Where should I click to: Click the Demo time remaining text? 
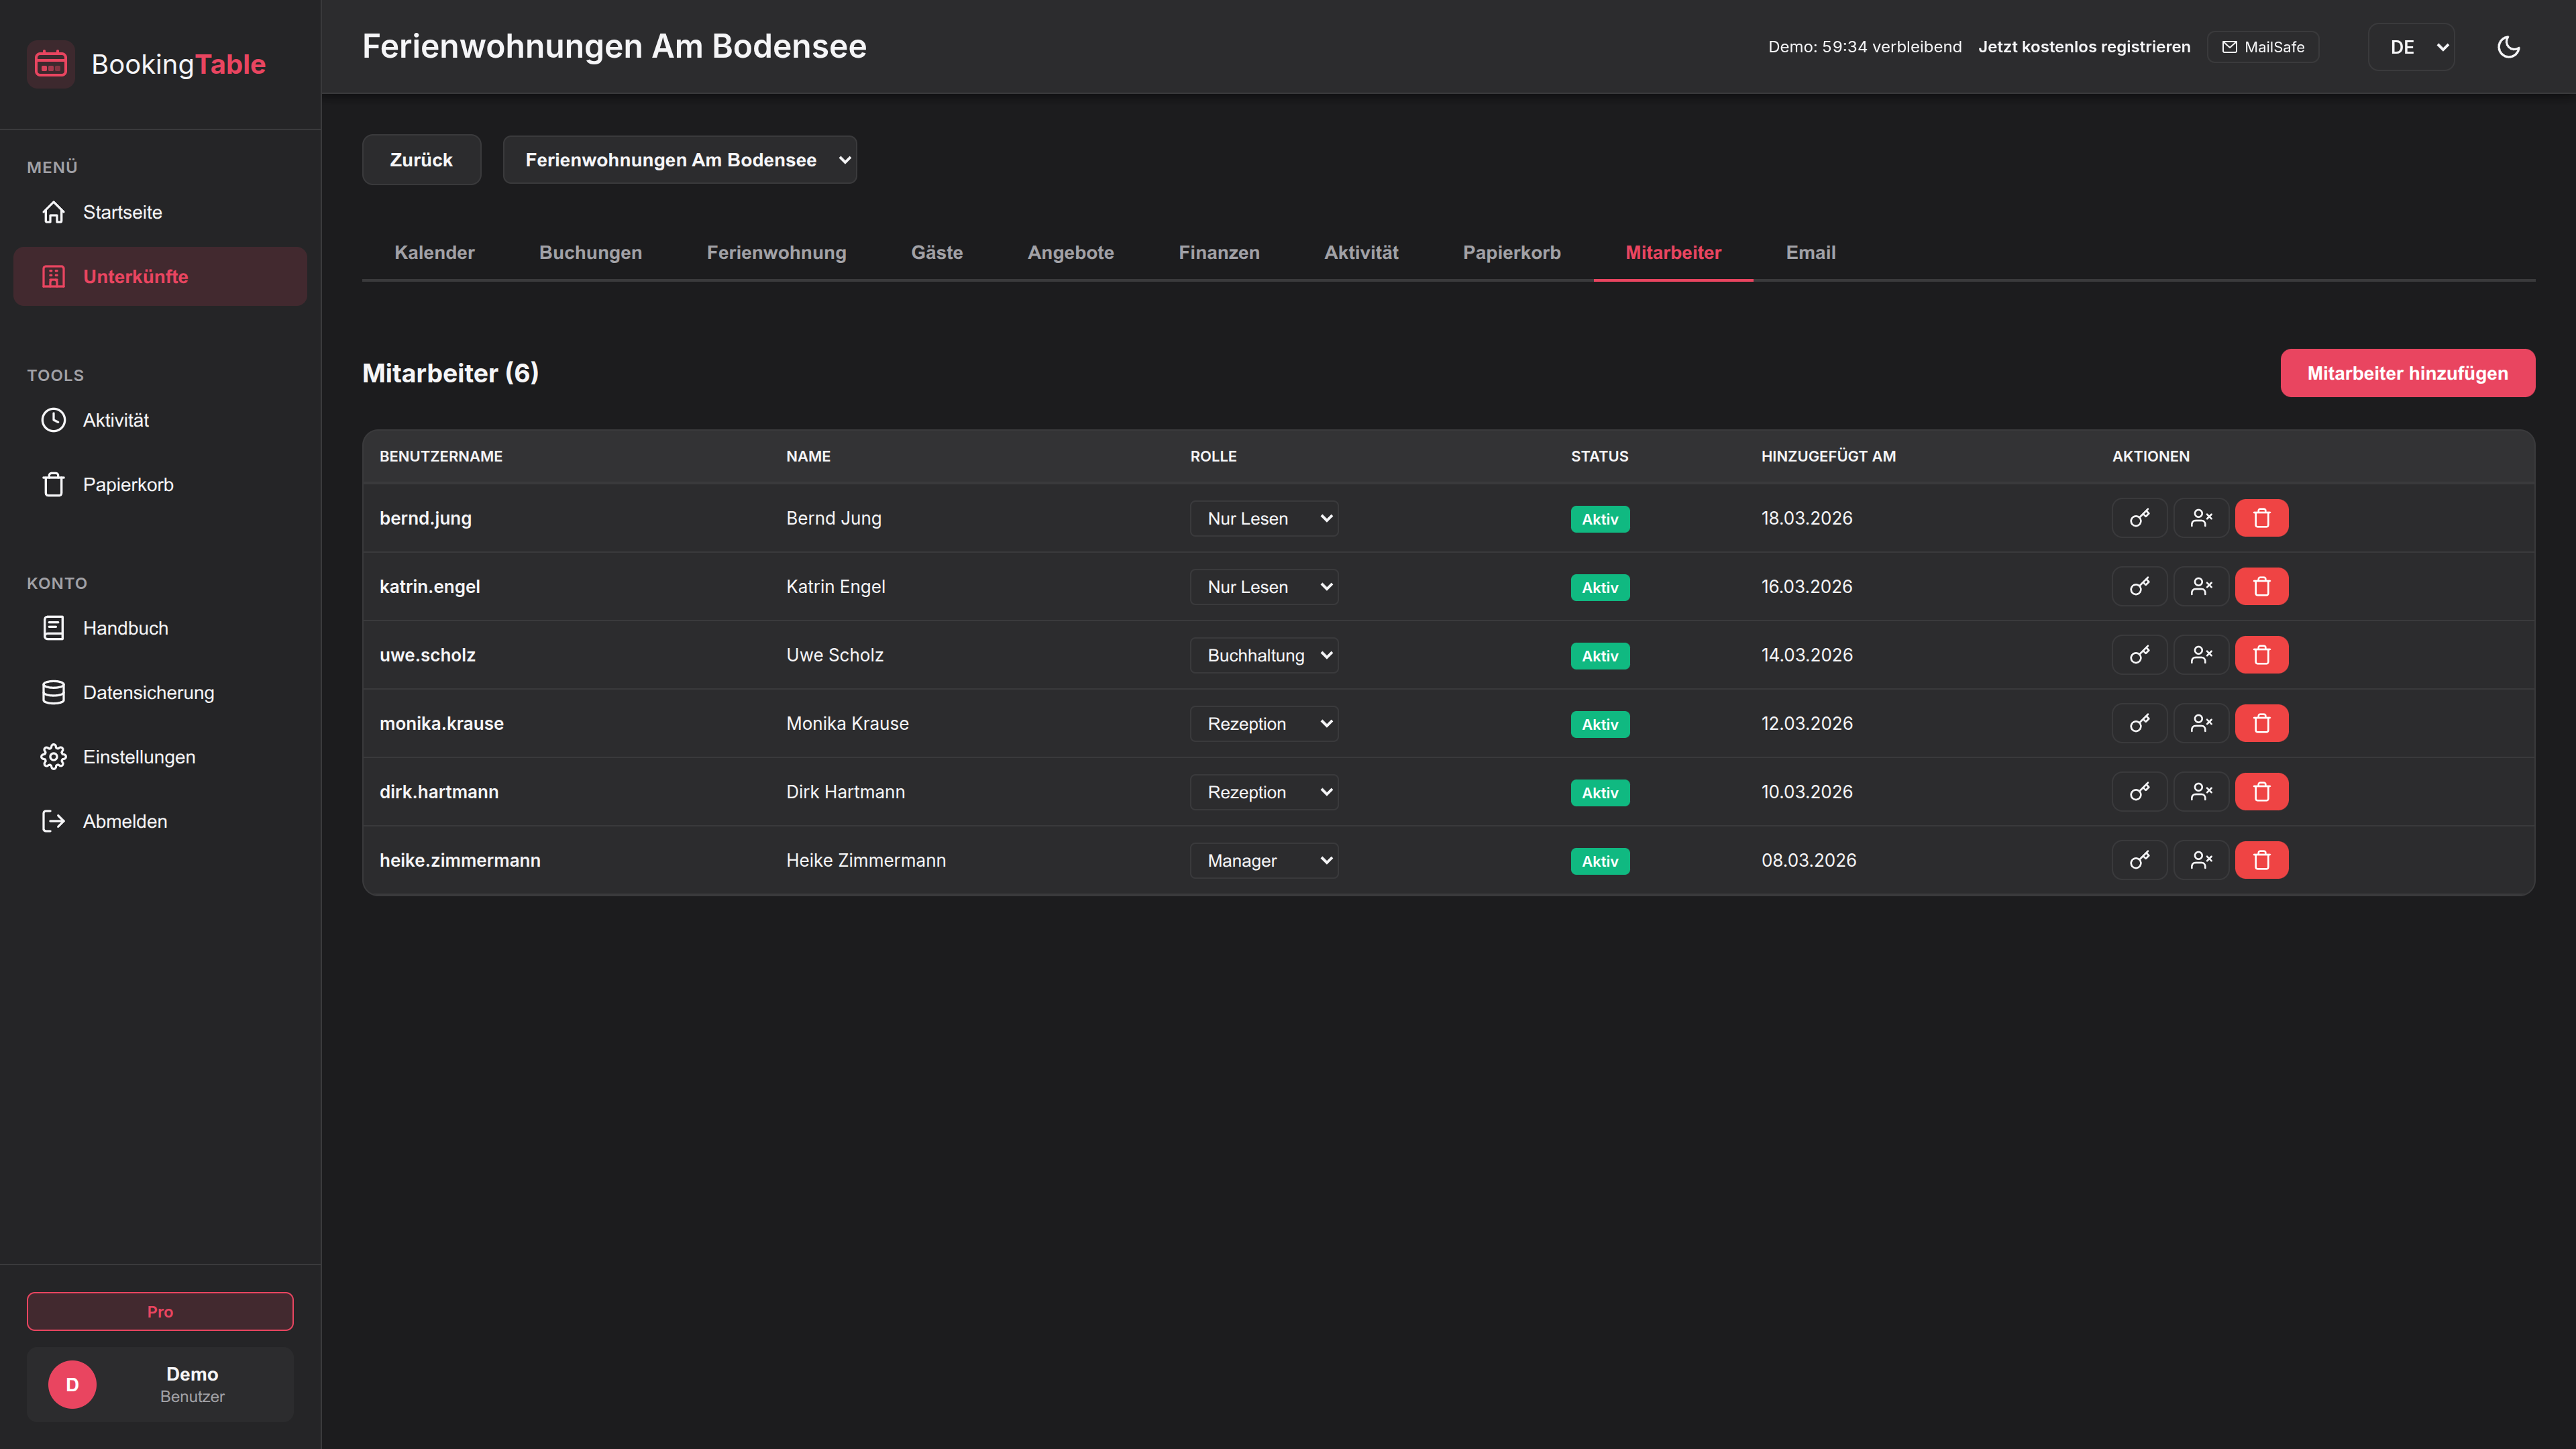point(1865,47)
